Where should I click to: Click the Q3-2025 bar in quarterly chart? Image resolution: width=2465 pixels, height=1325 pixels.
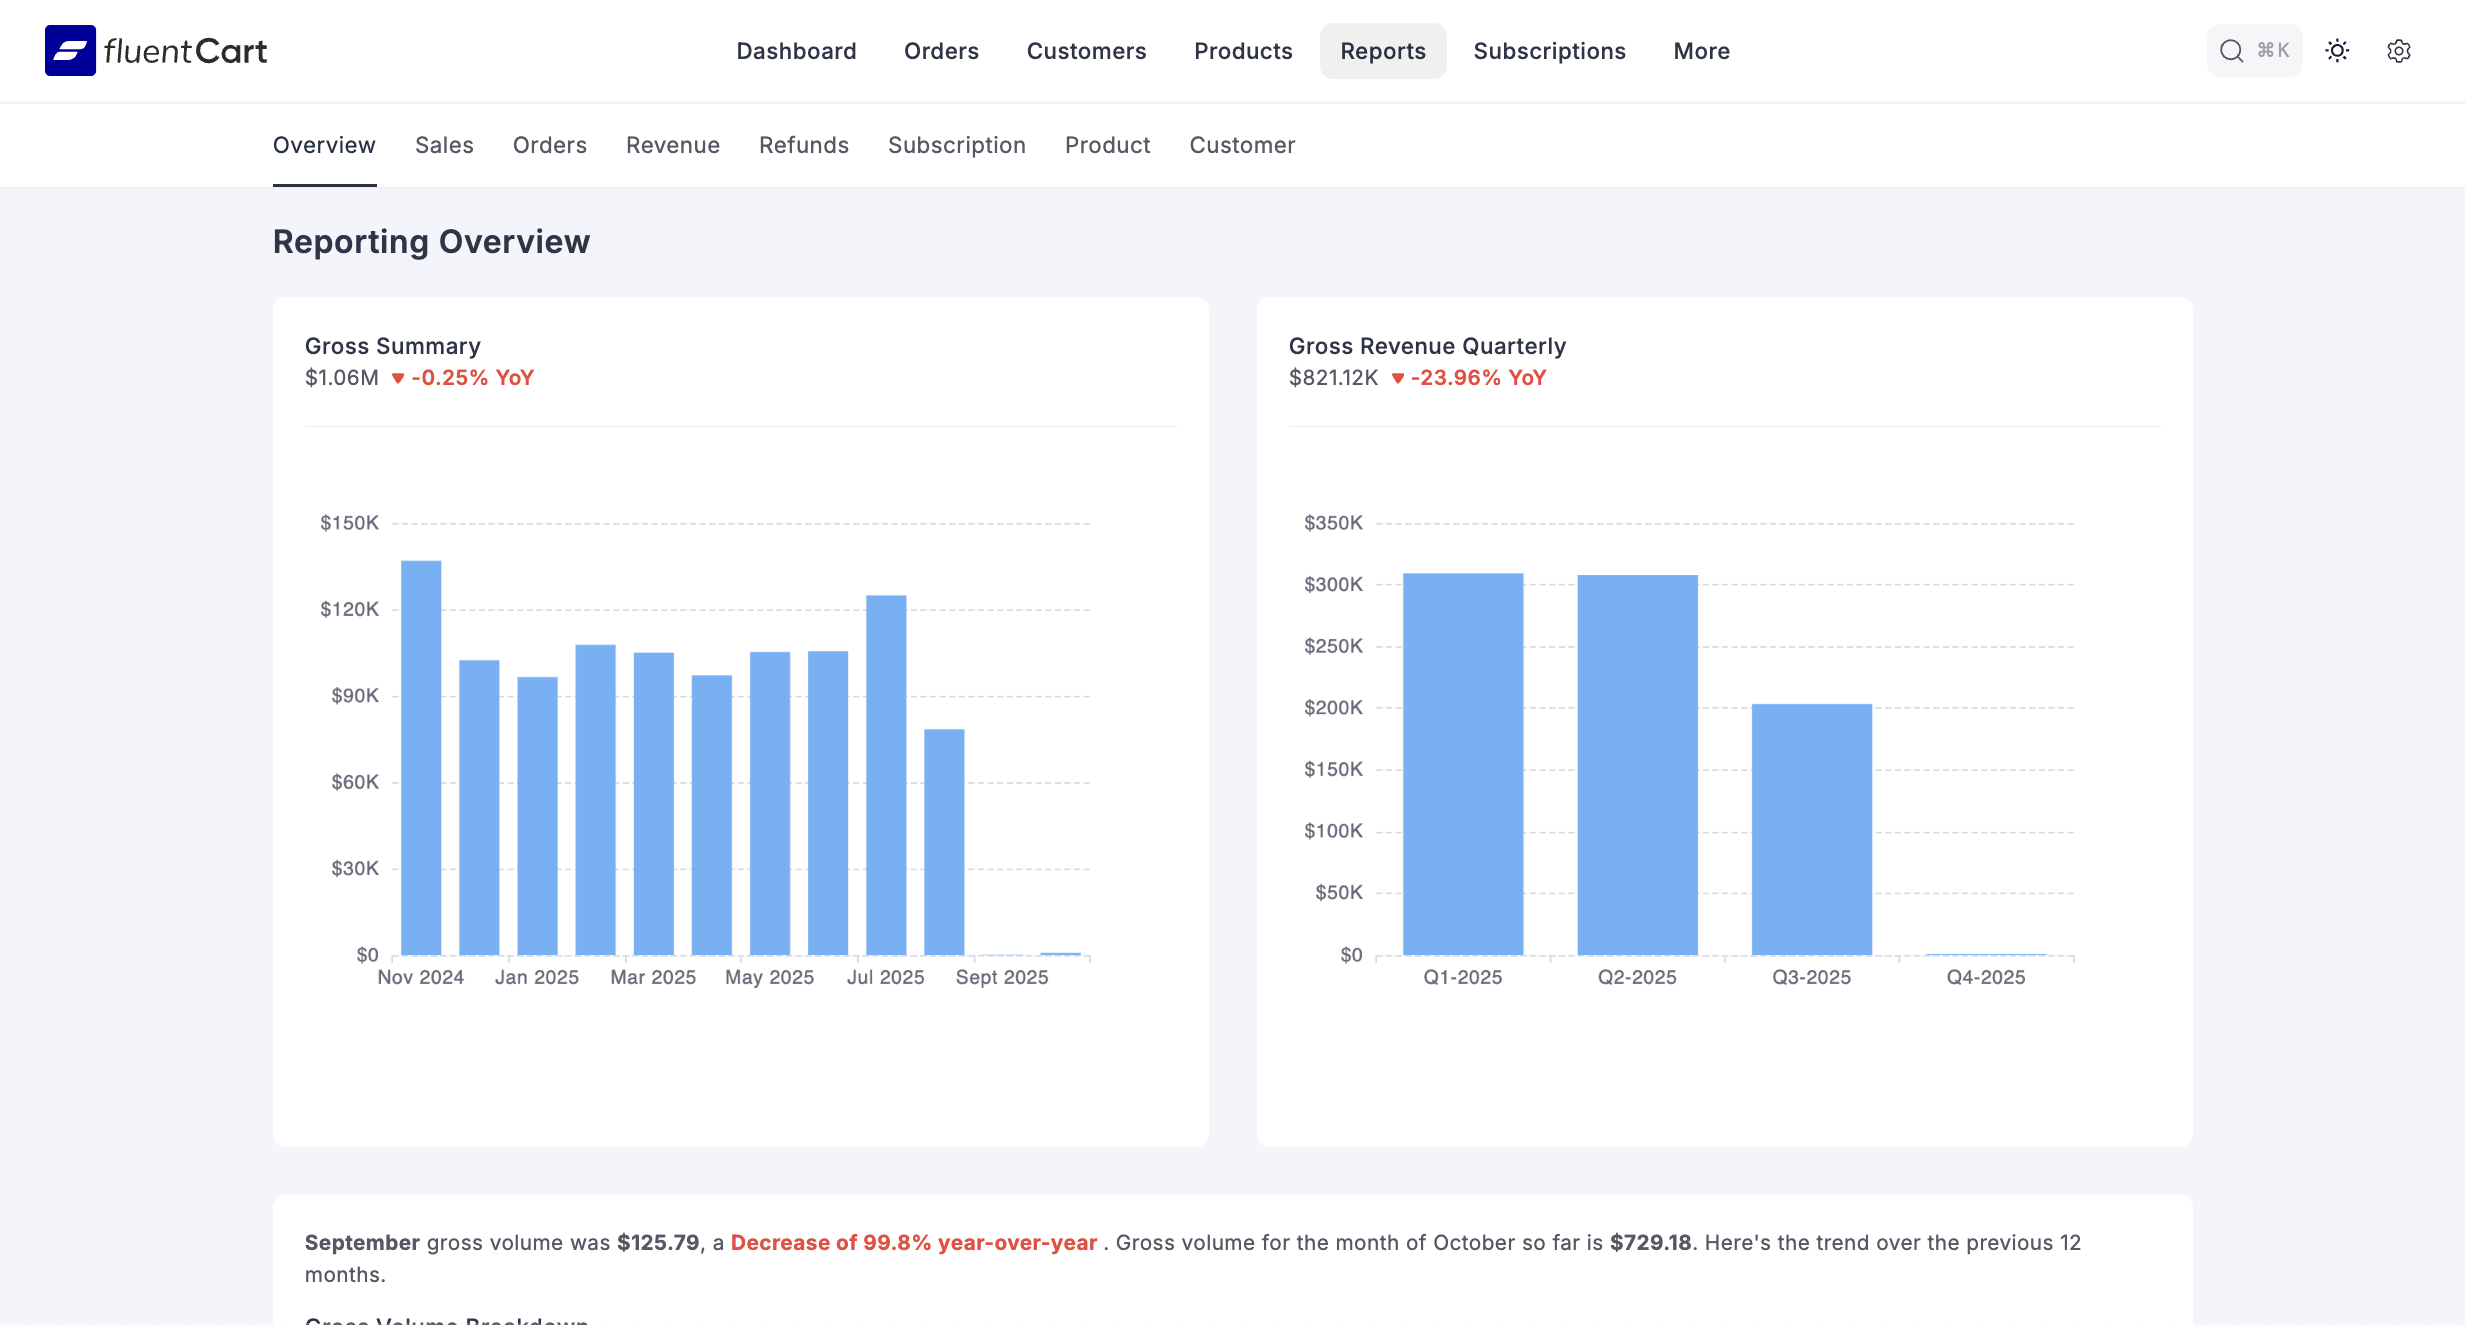(1811, 829)
